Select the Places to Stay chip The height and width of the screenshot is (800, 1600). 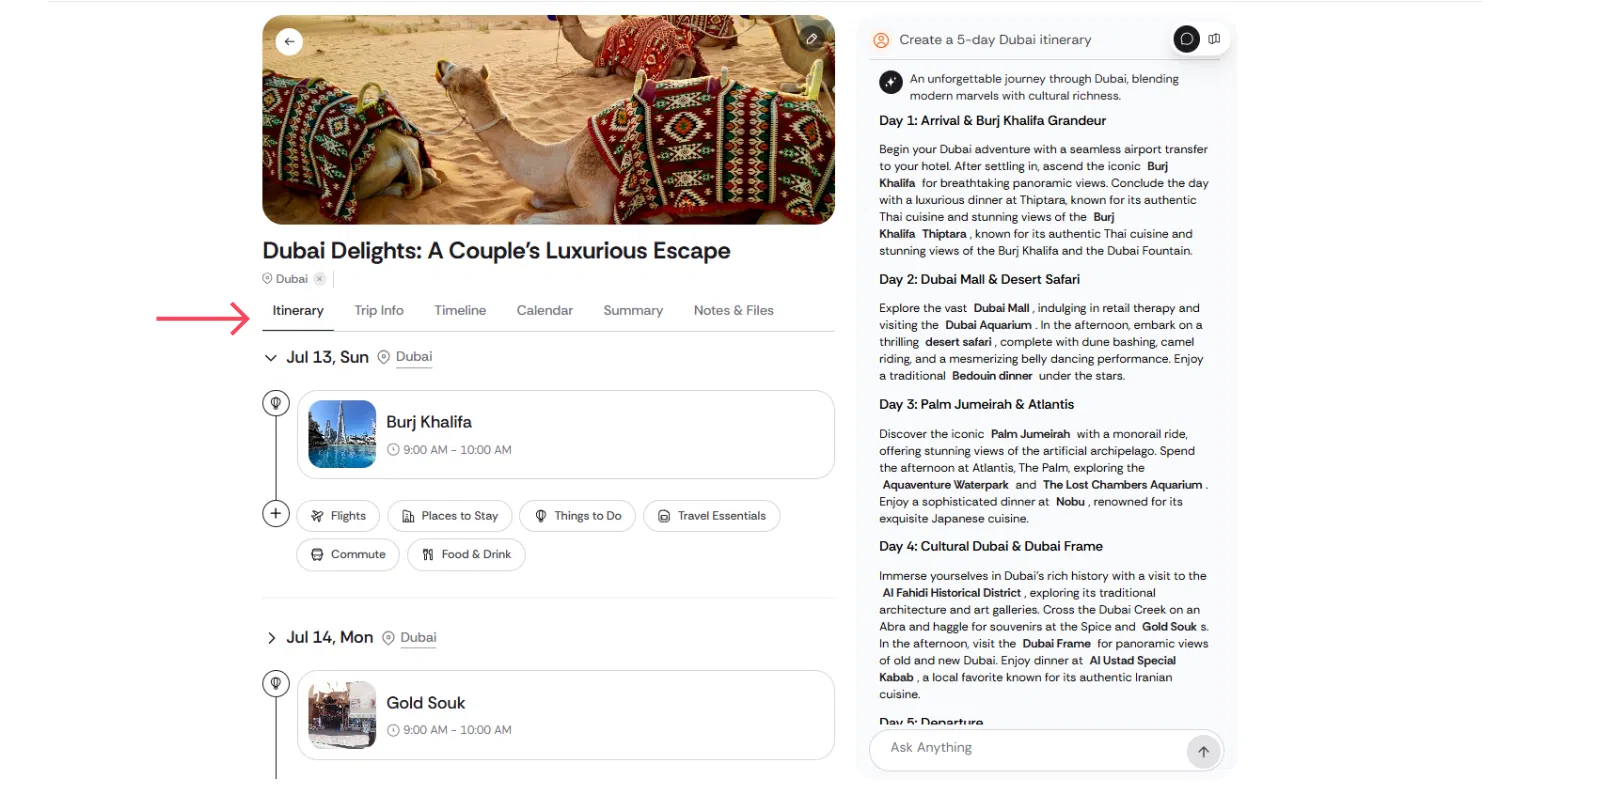click(x=450, y=516)
